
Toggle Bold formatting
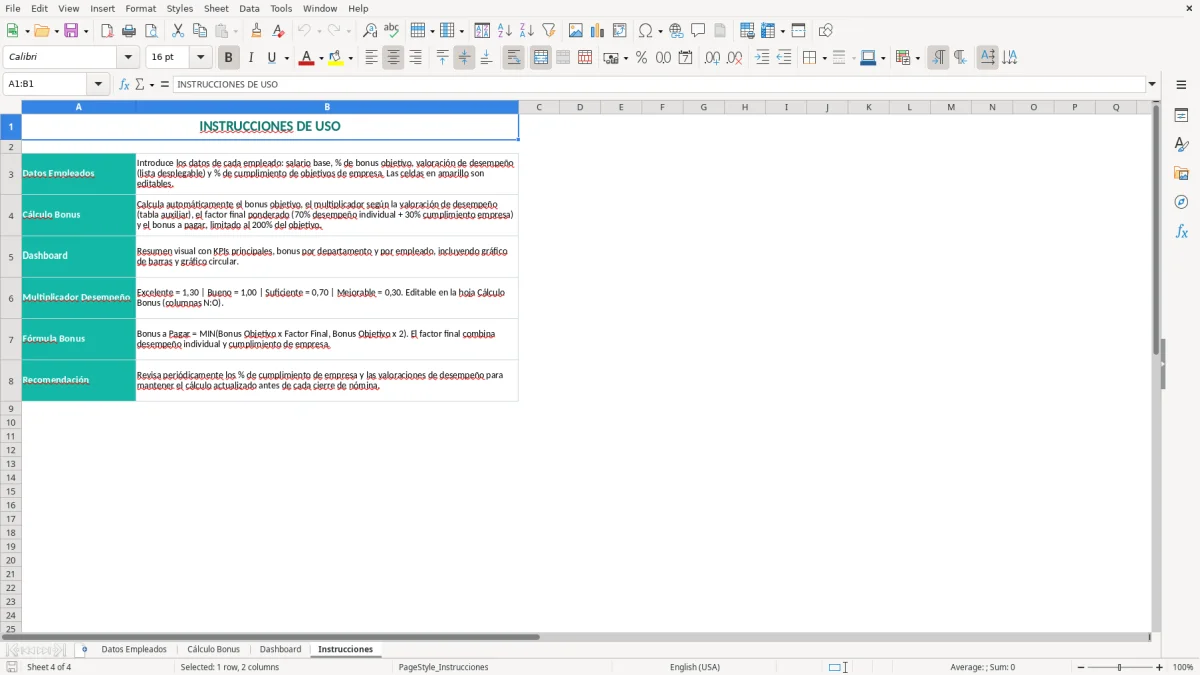tap(229, 58)
